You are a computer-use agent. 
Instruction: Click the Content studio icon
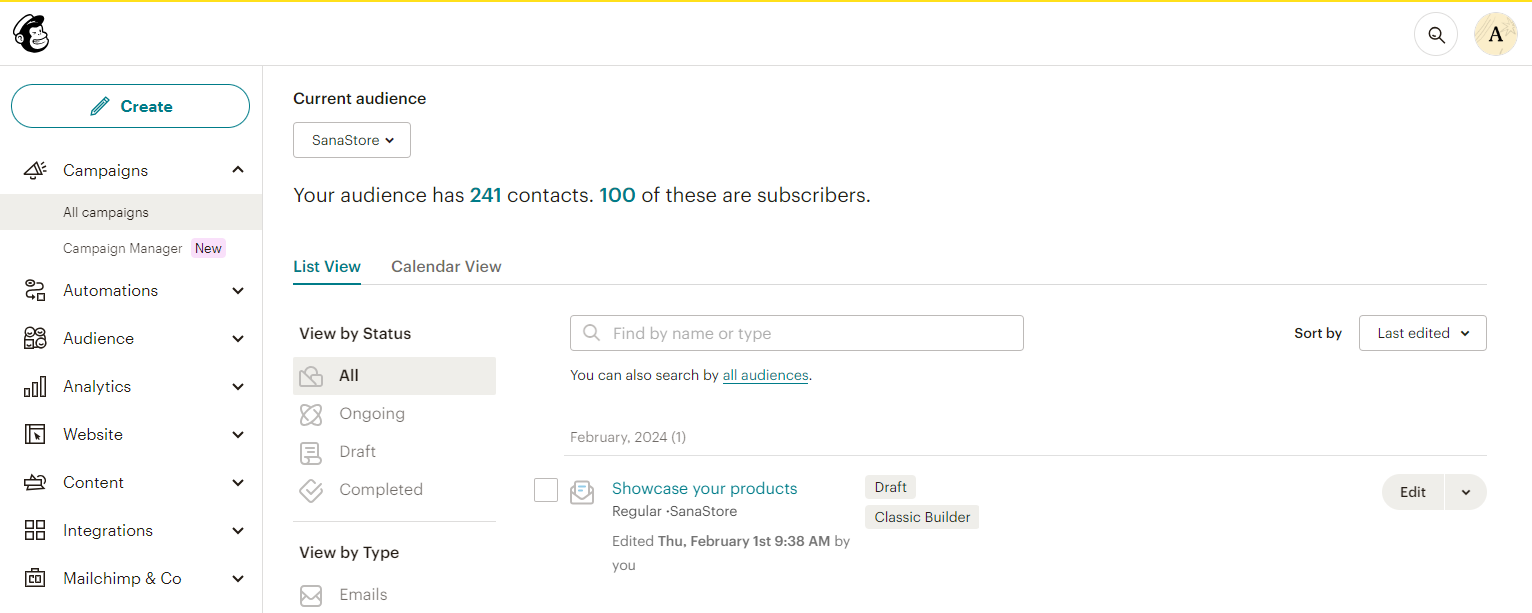(35, 482)
